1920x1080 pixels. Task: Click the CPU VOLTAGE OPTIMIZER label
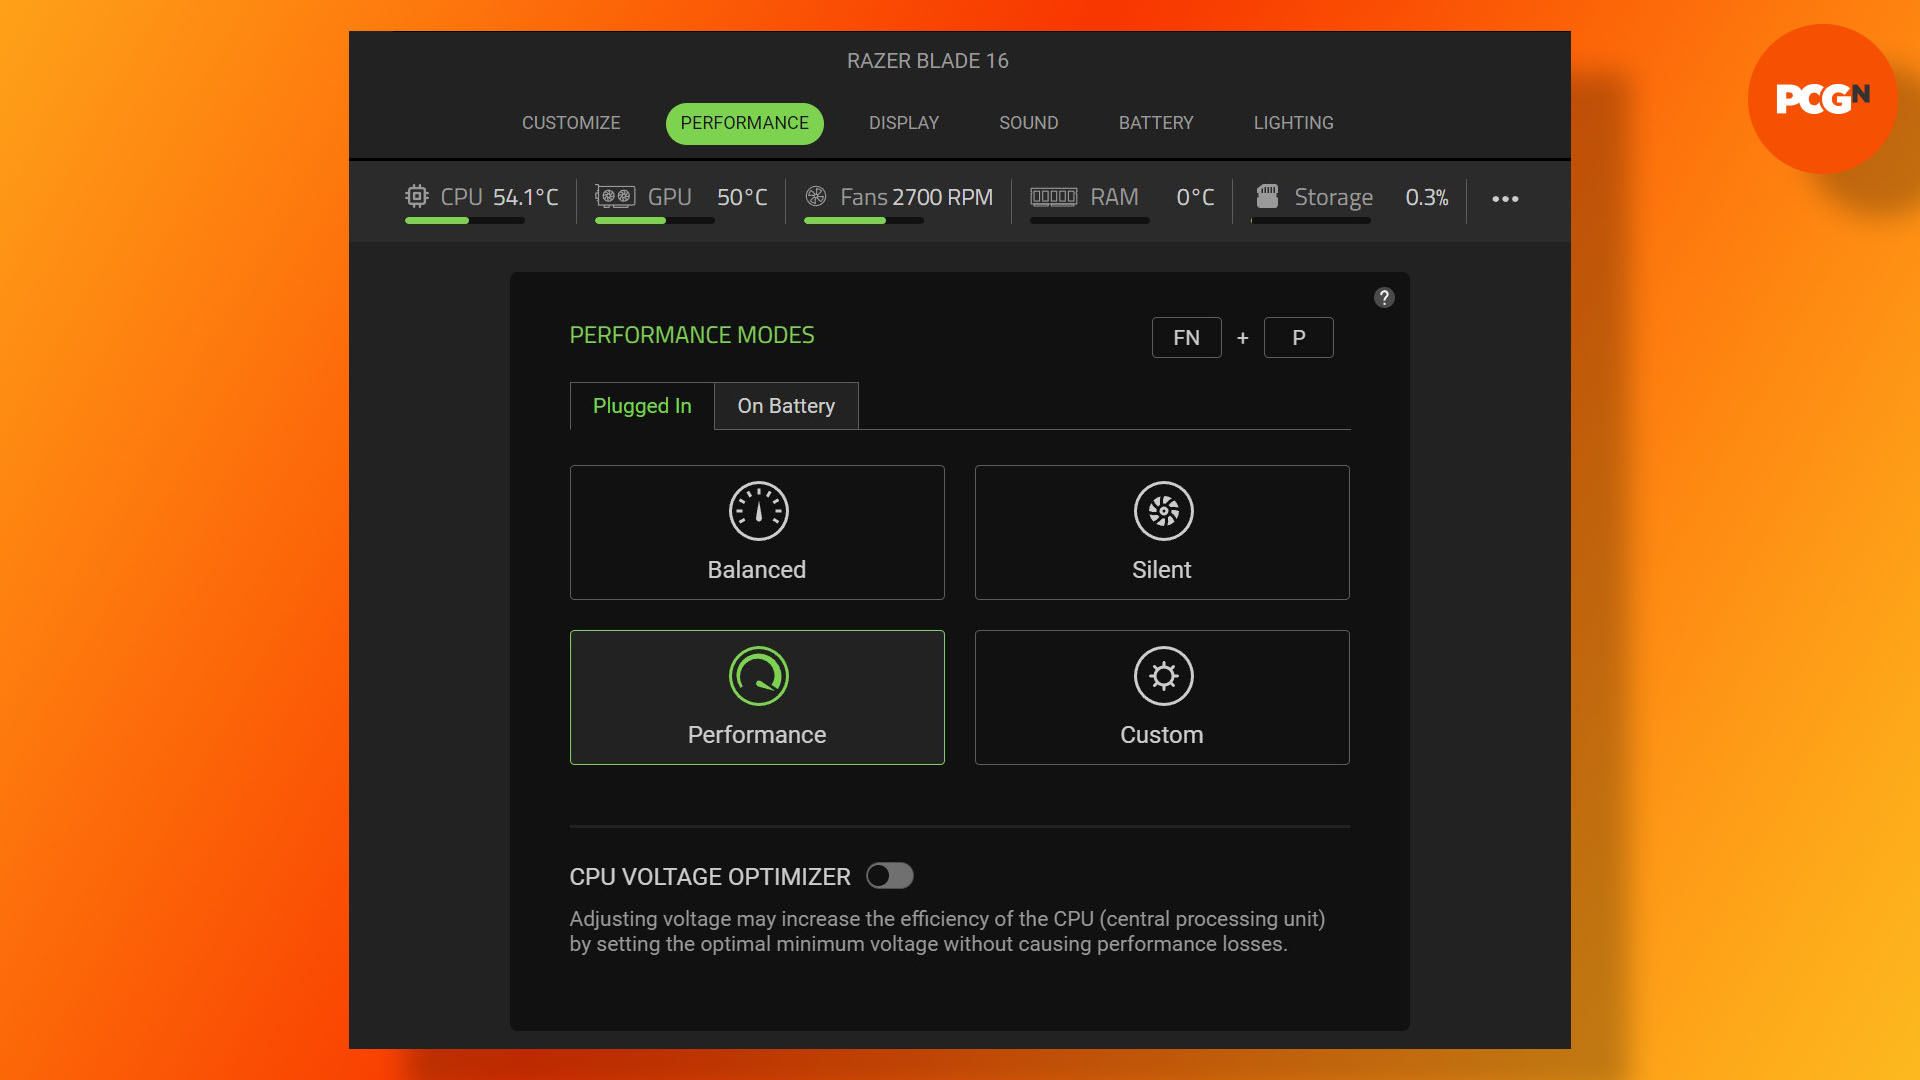[710, 877]
